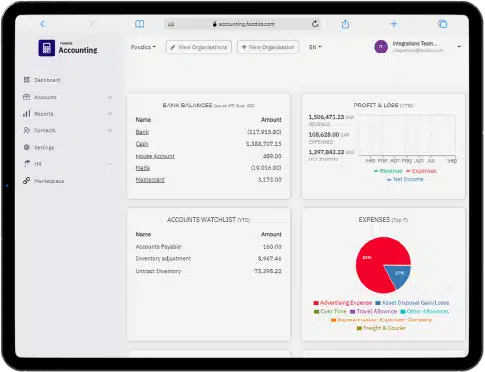The image size is (485, 372).
Task: Click the purple IT user avatar
Action: pos(381,47)
